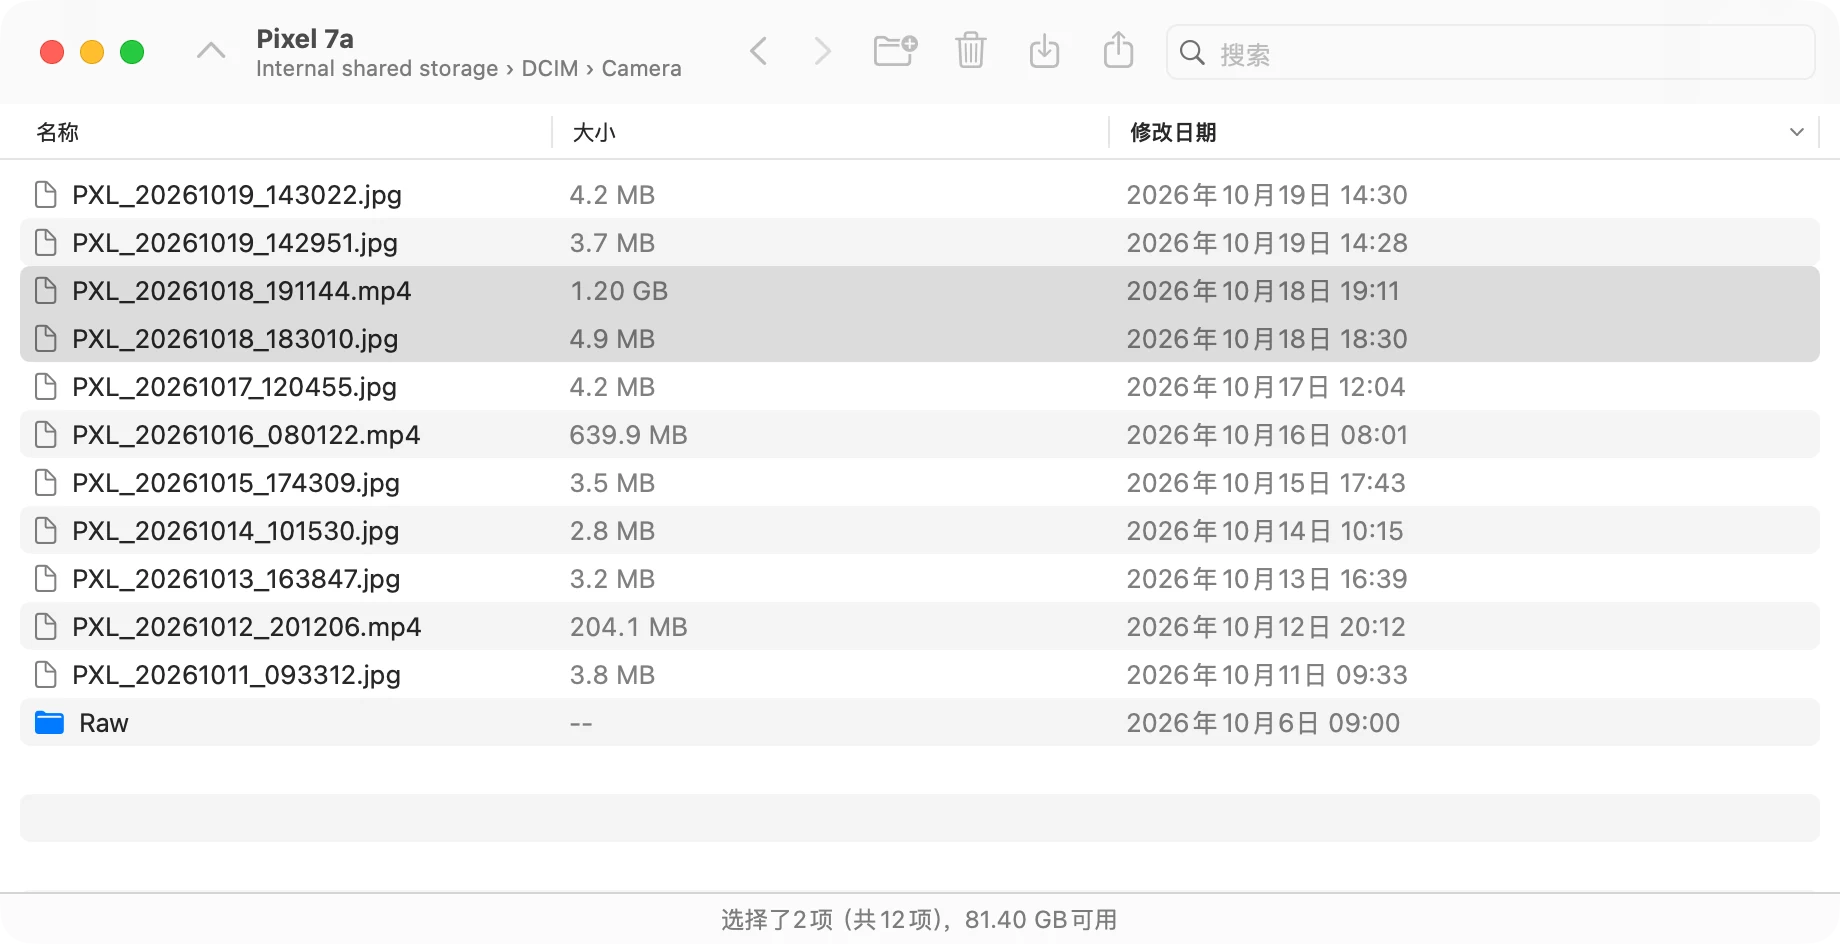Select file PXL_20261018_183010.jpg
Screen dimensions: 1840x944
pyautogui.click(x=235, y=338)
